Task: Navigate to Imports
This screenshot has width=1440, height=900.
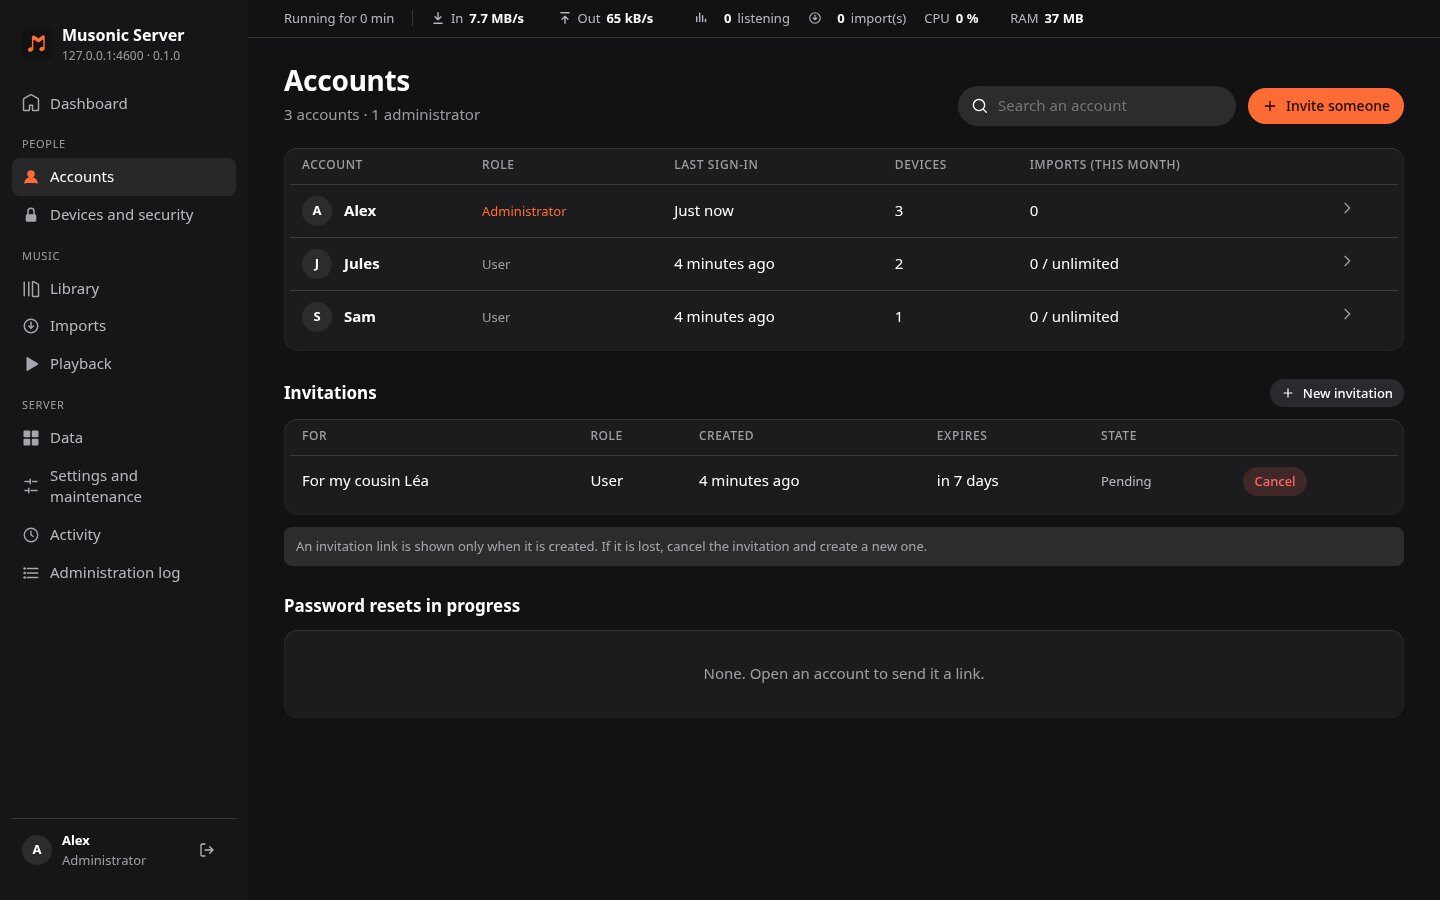Action: 124,326
